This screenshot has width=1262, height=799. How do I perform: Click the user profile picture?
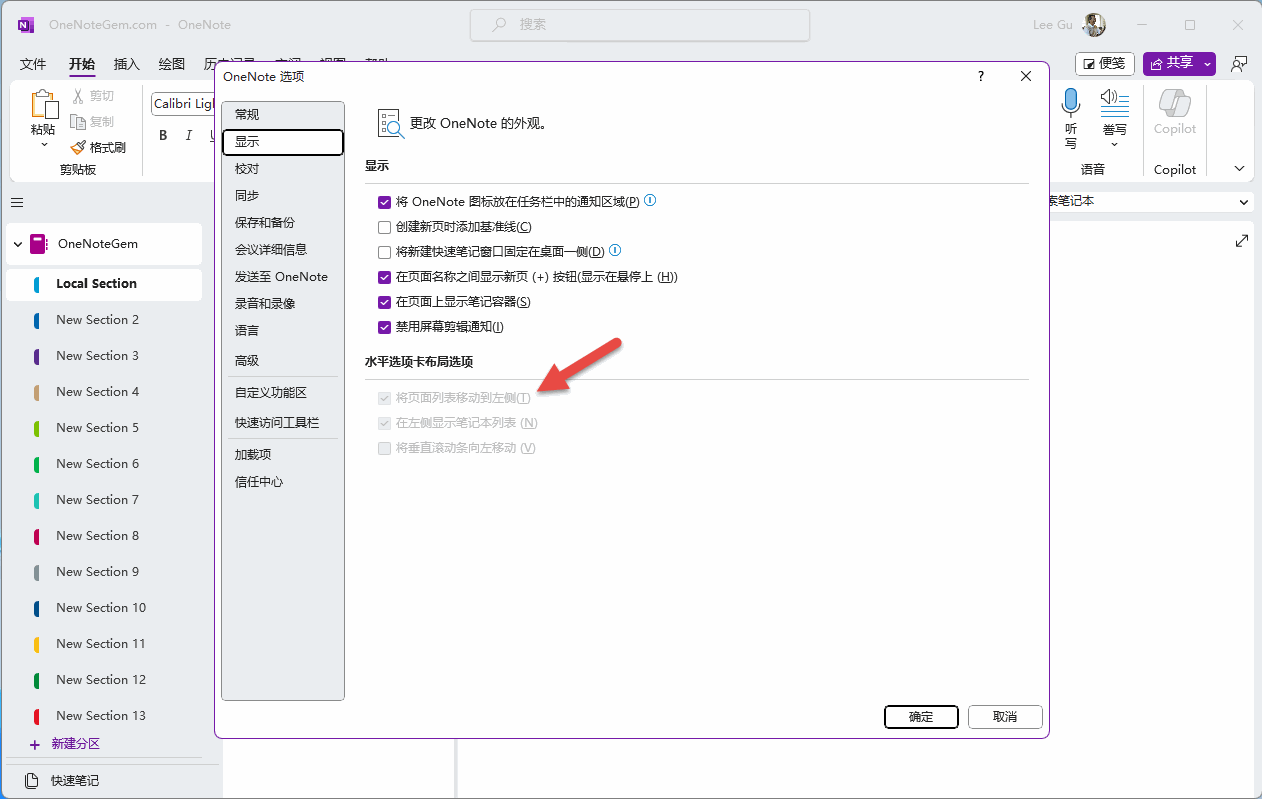point(1095,25)
